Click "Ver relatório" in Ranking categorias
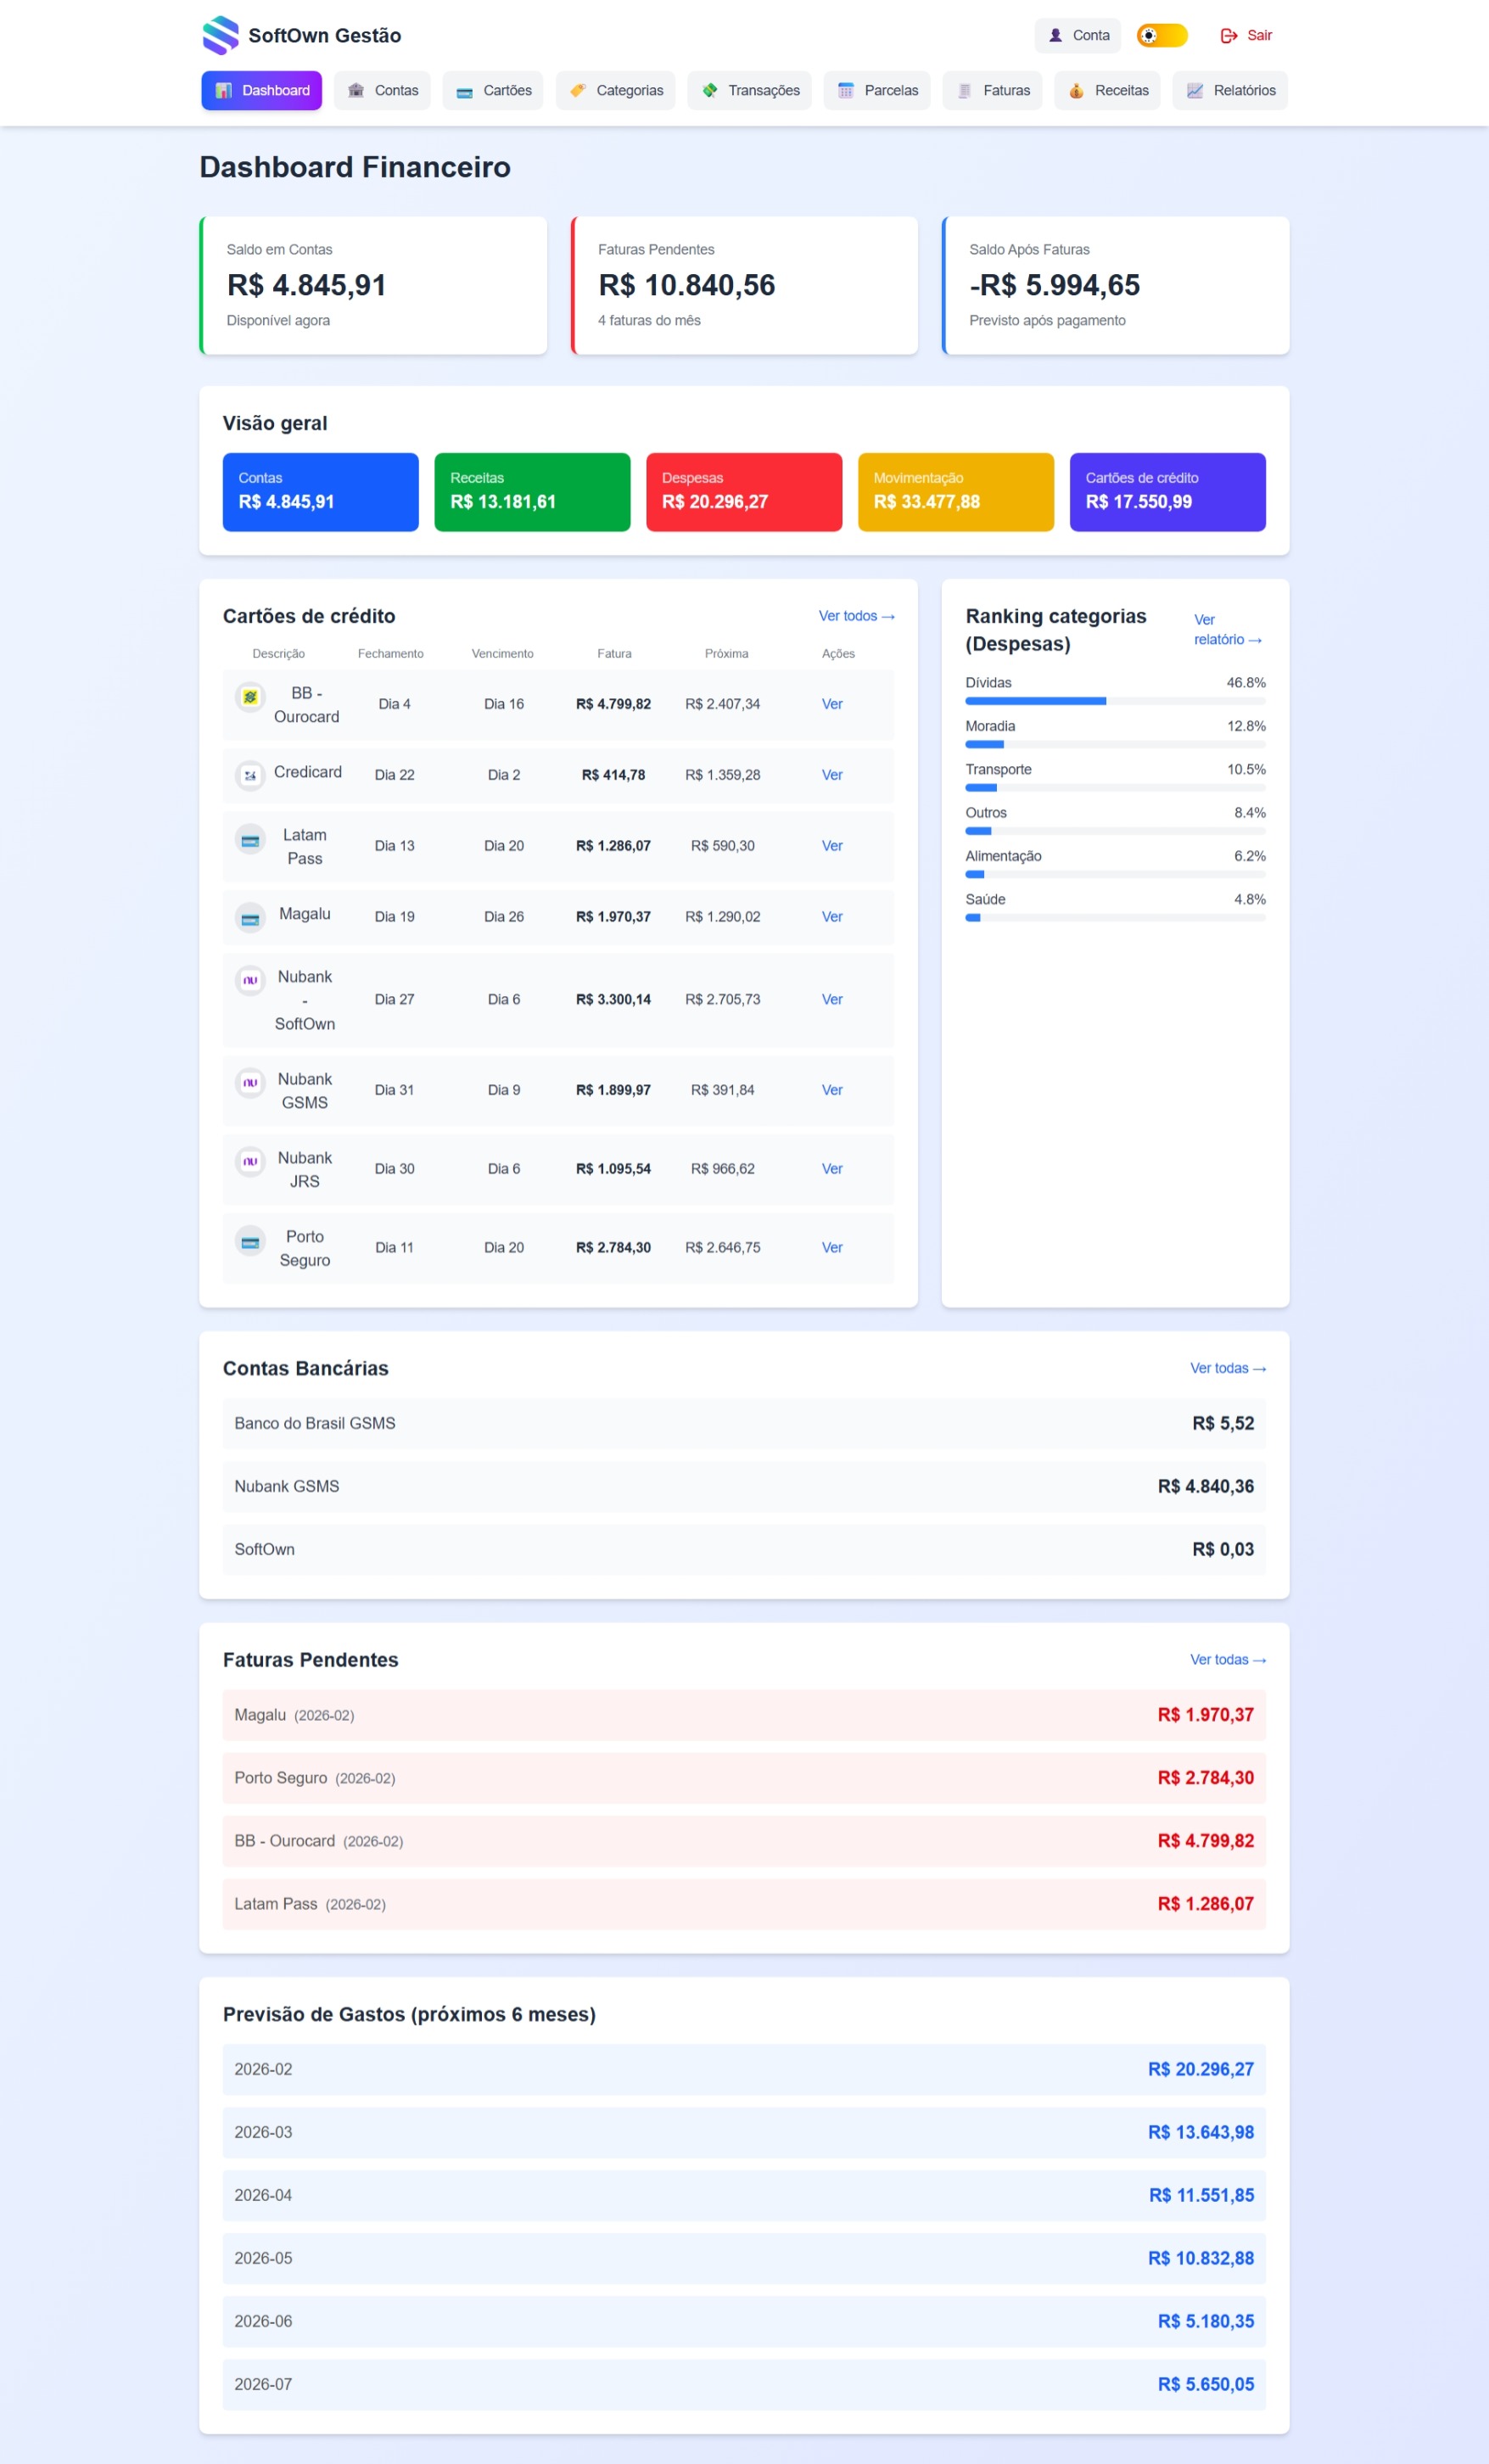This screenshot has width=1489, height=2464. [x=1224, y=629]
